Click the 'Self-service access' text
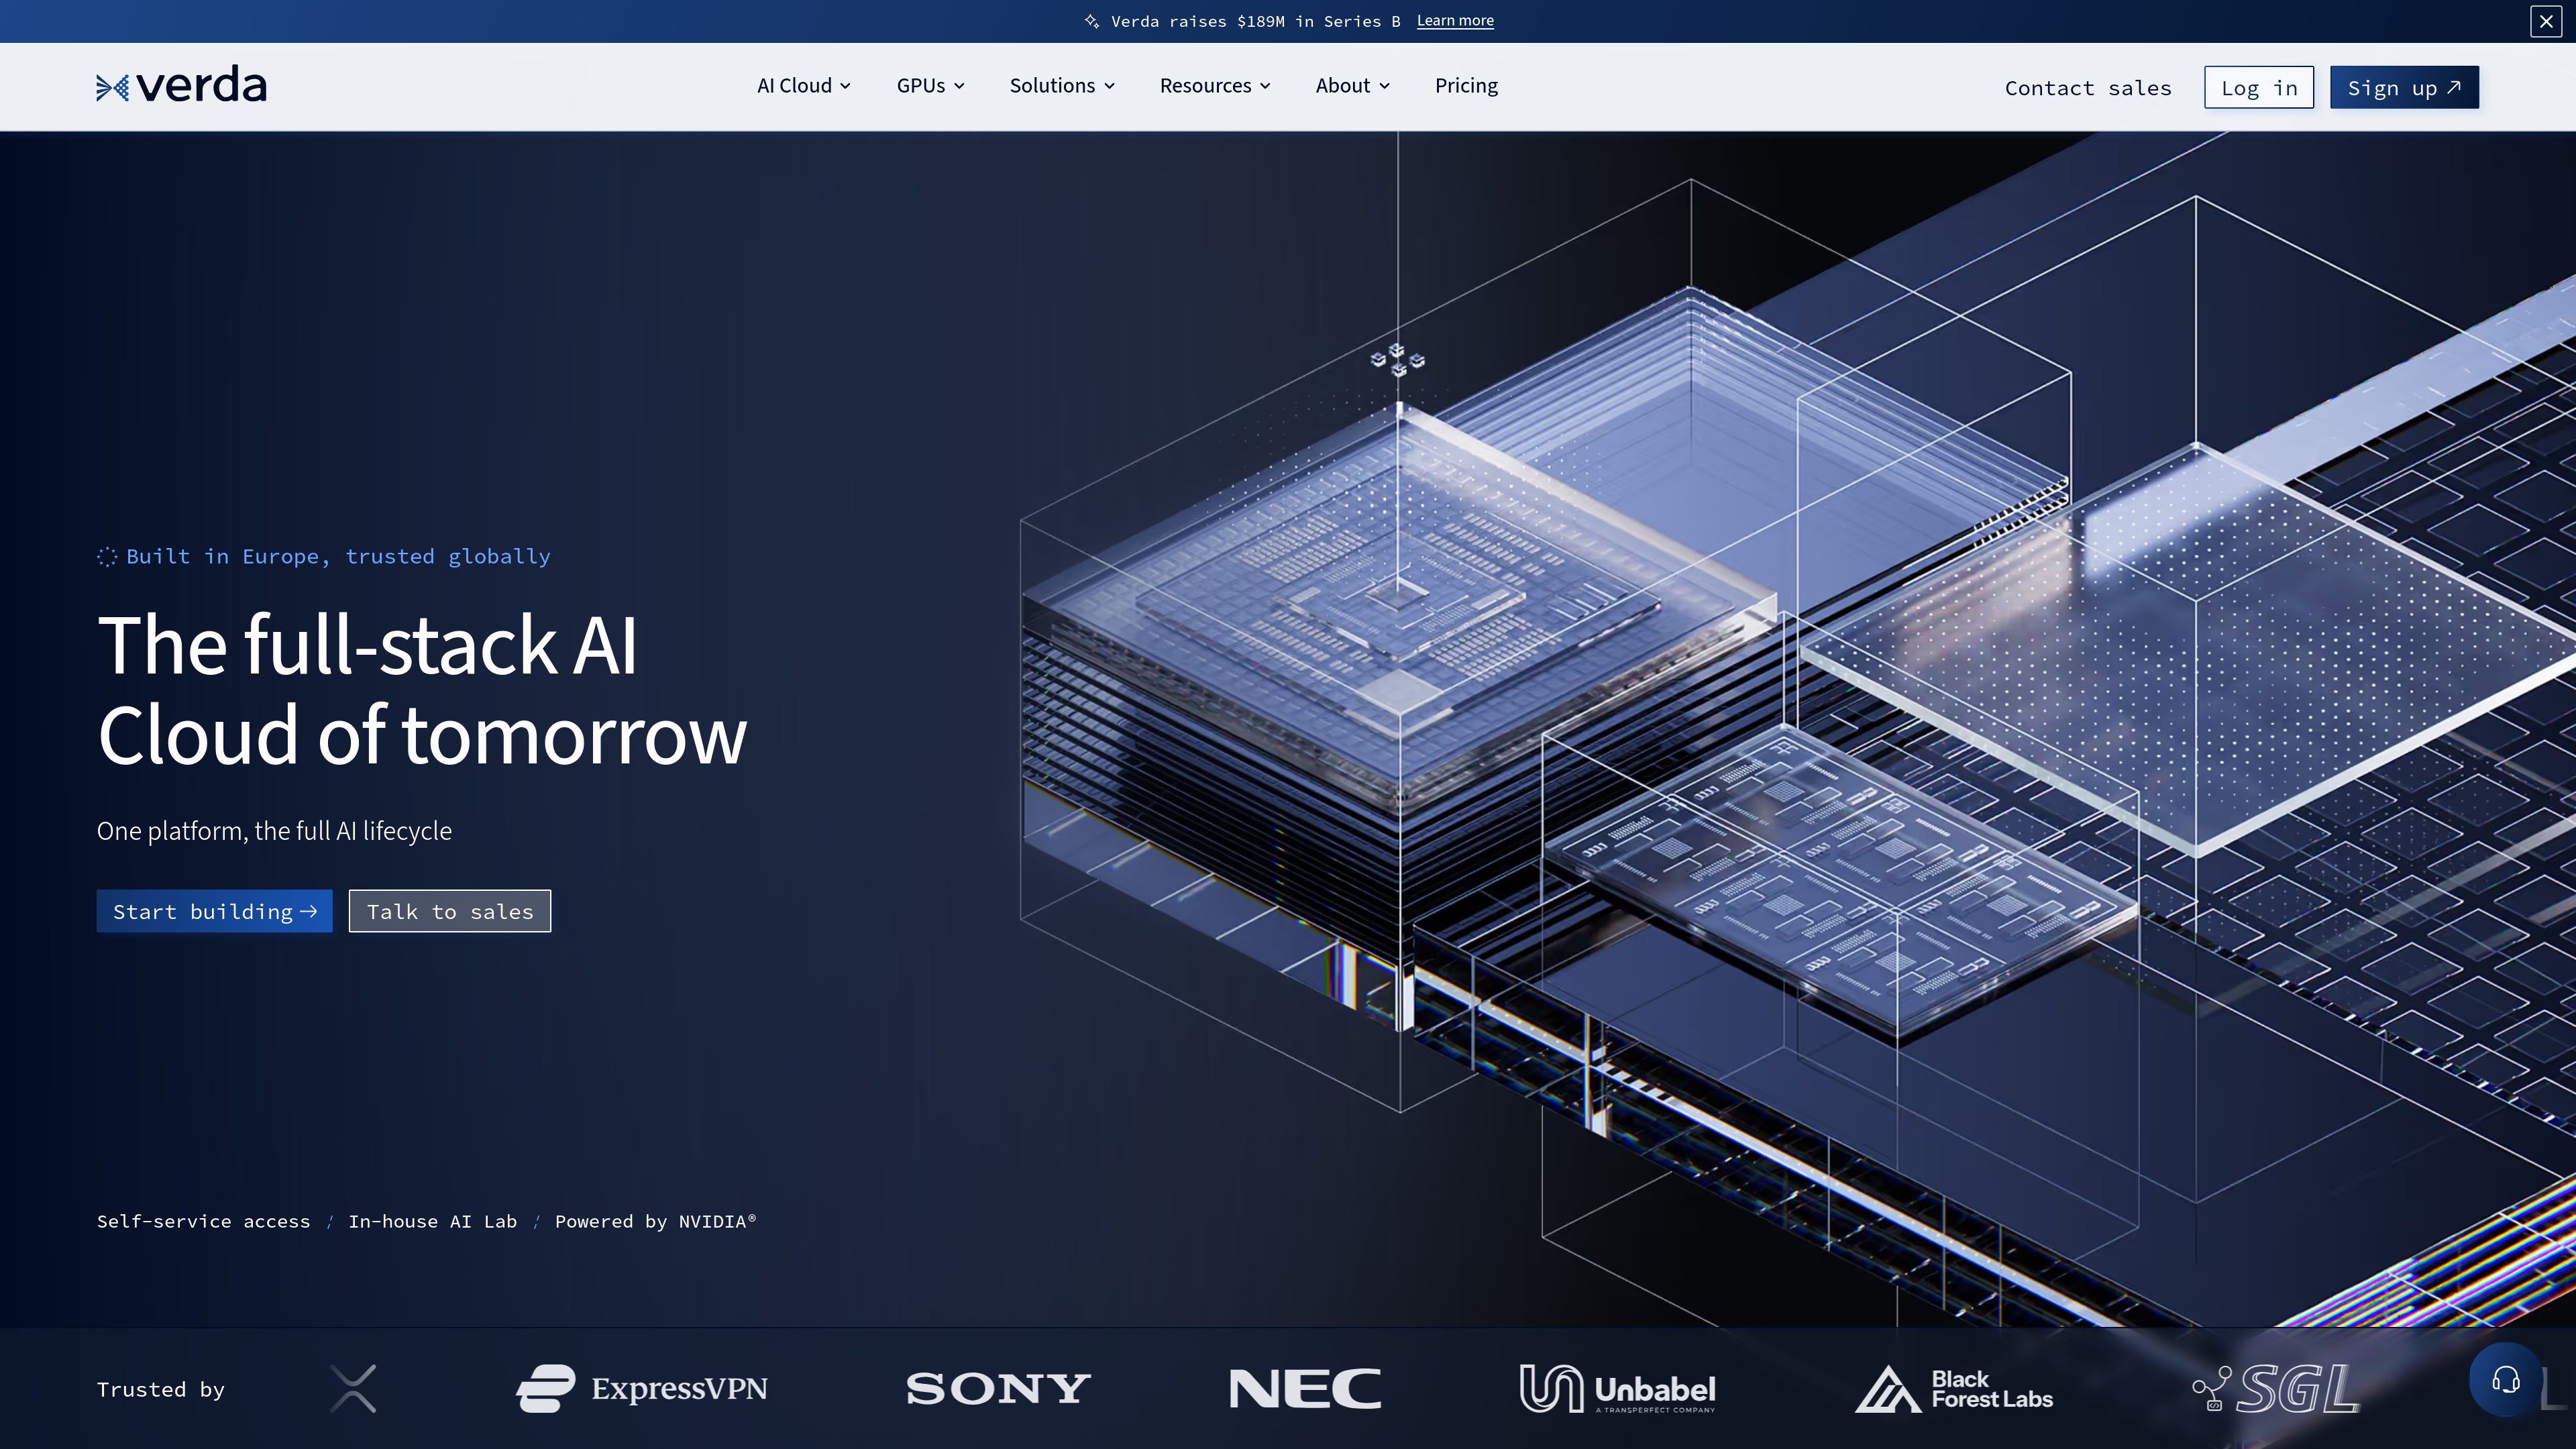This screenshot has height=1449, width=2576. point(203,1221)
